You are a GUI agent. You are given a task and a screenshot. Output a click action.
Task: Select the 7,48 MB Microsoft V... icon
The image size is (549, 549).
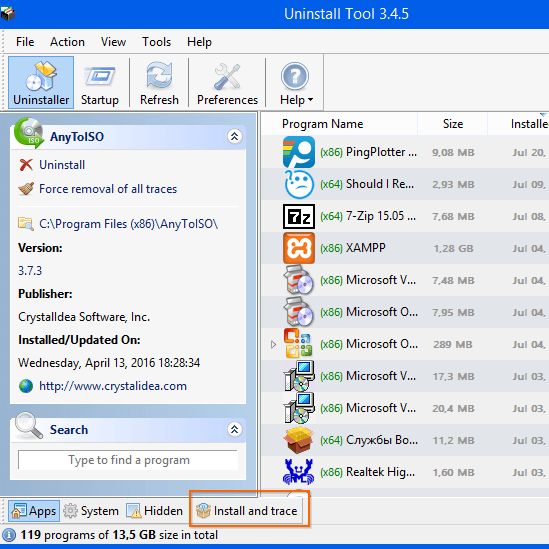point(299,280)
